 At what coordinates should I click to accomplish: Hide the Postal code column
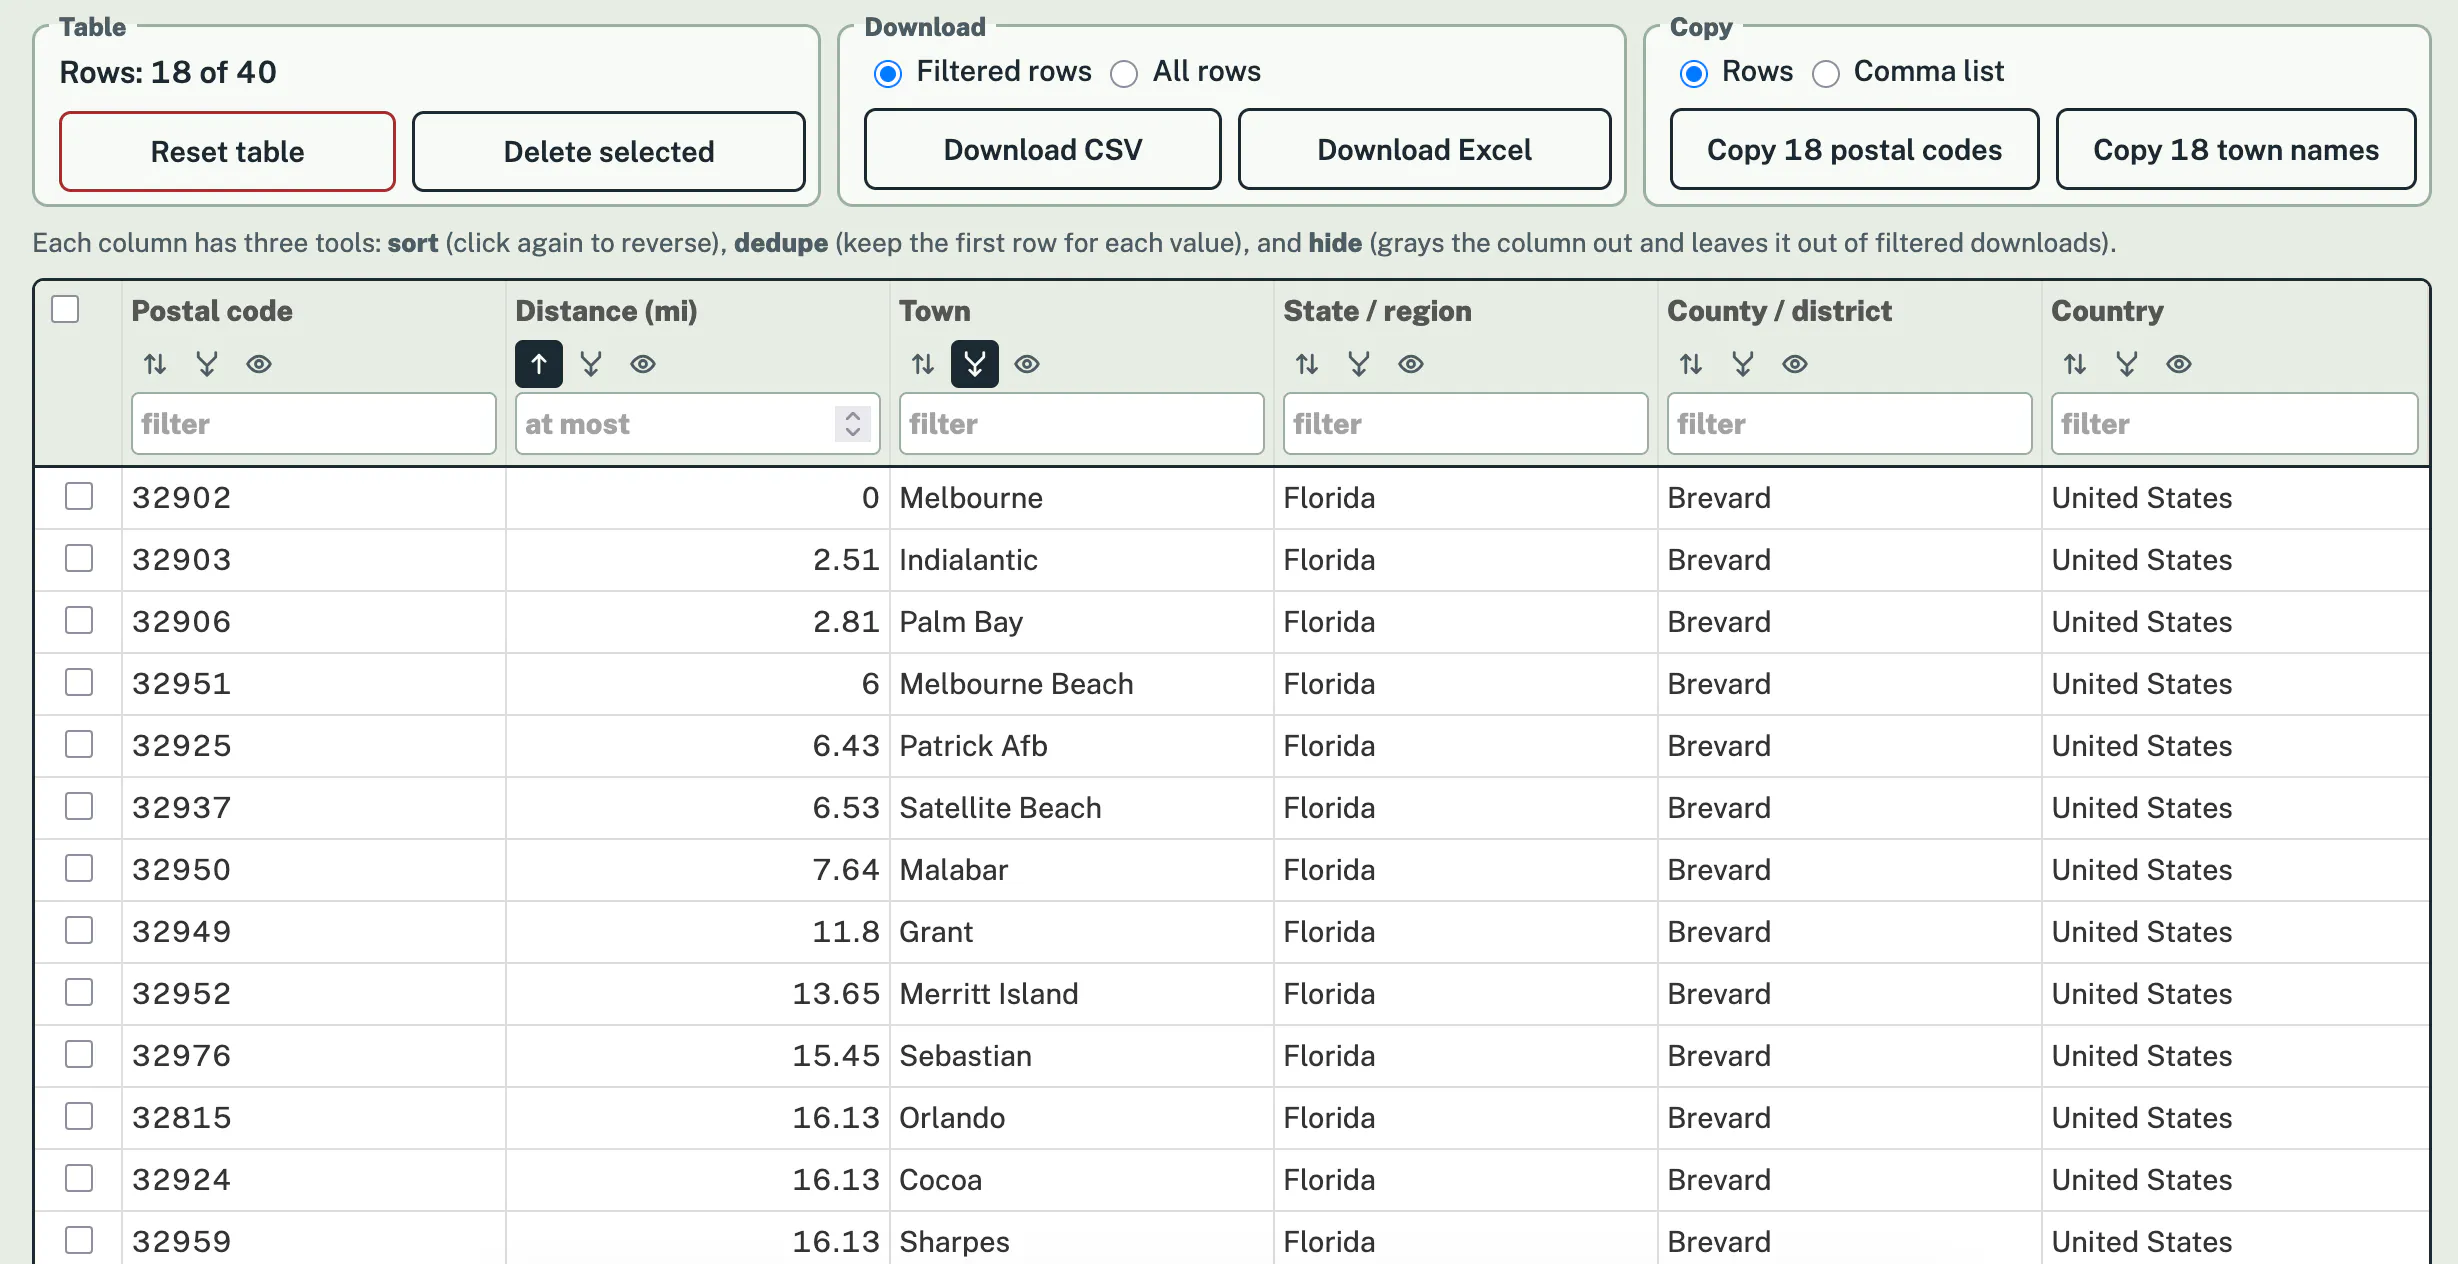(x=259, y=364)
